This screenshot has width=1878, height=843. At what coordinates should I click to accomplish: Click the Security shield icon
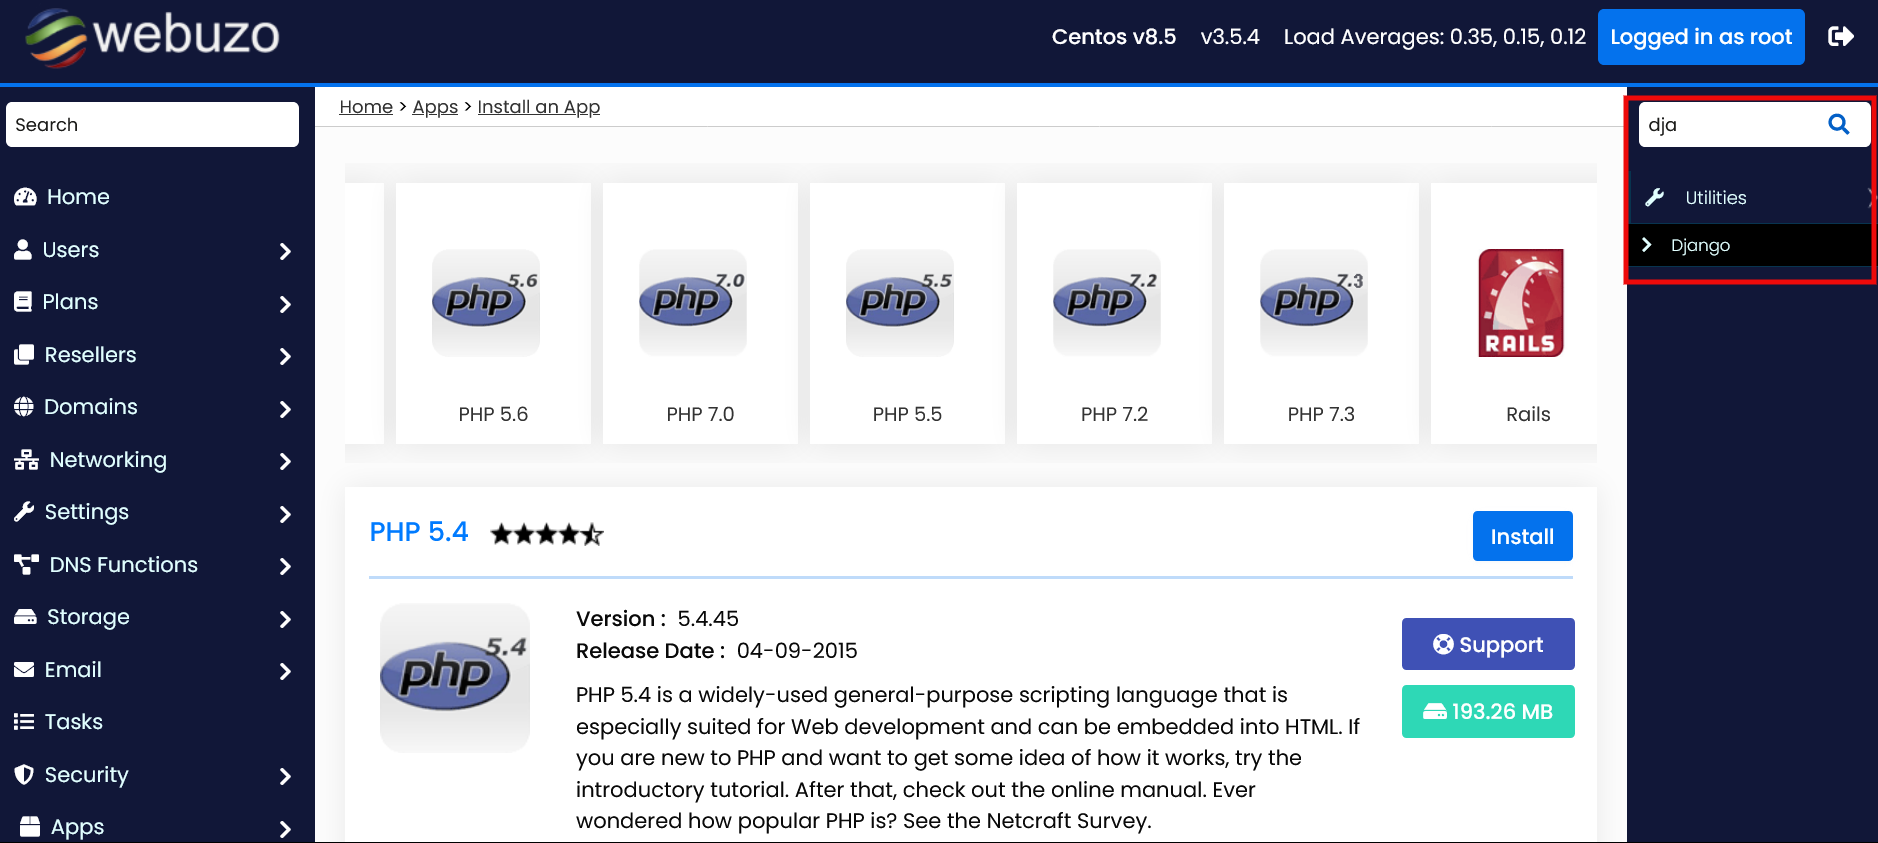point(24,774)
